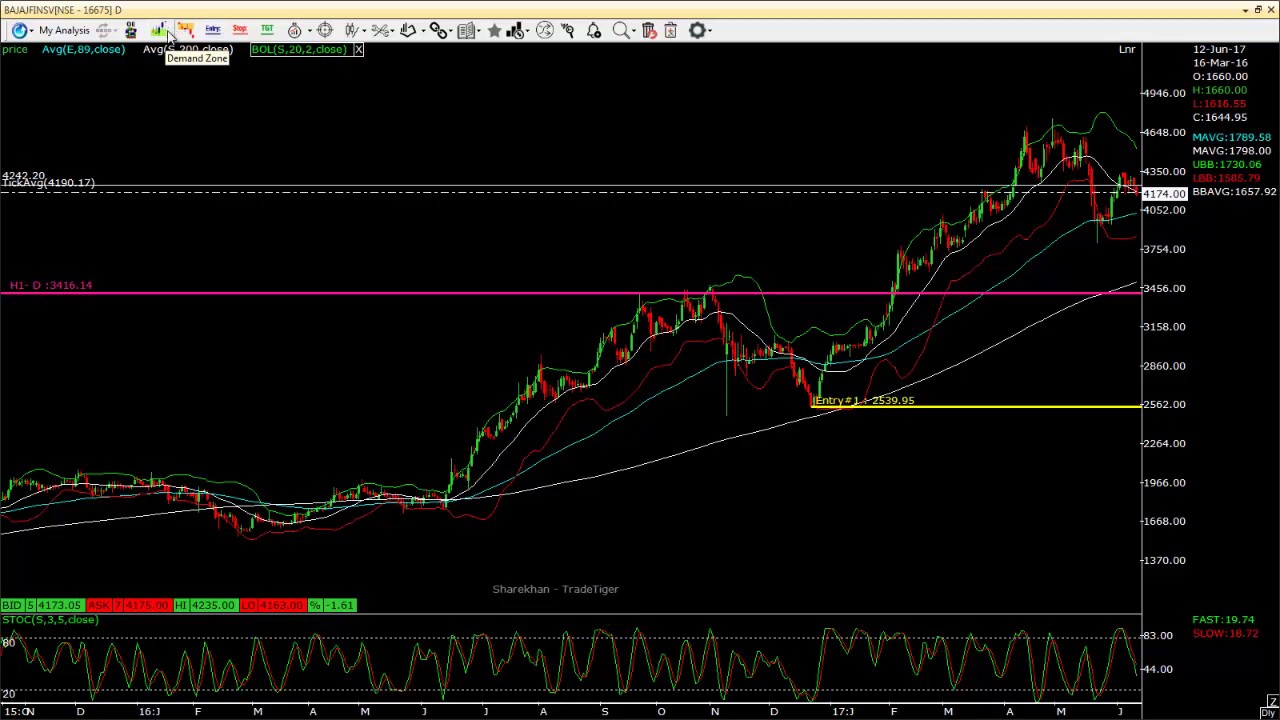Click the 15:0N time label
Viewport: 1280px width, 720px height.
pyautogui.click(x=17, y=712)
